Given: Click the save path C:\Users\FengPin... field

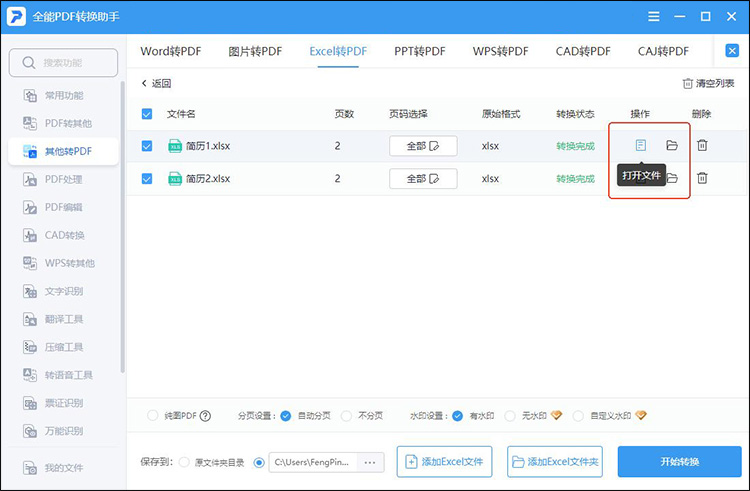Looking at the screenshot, I should click(313, 462).
